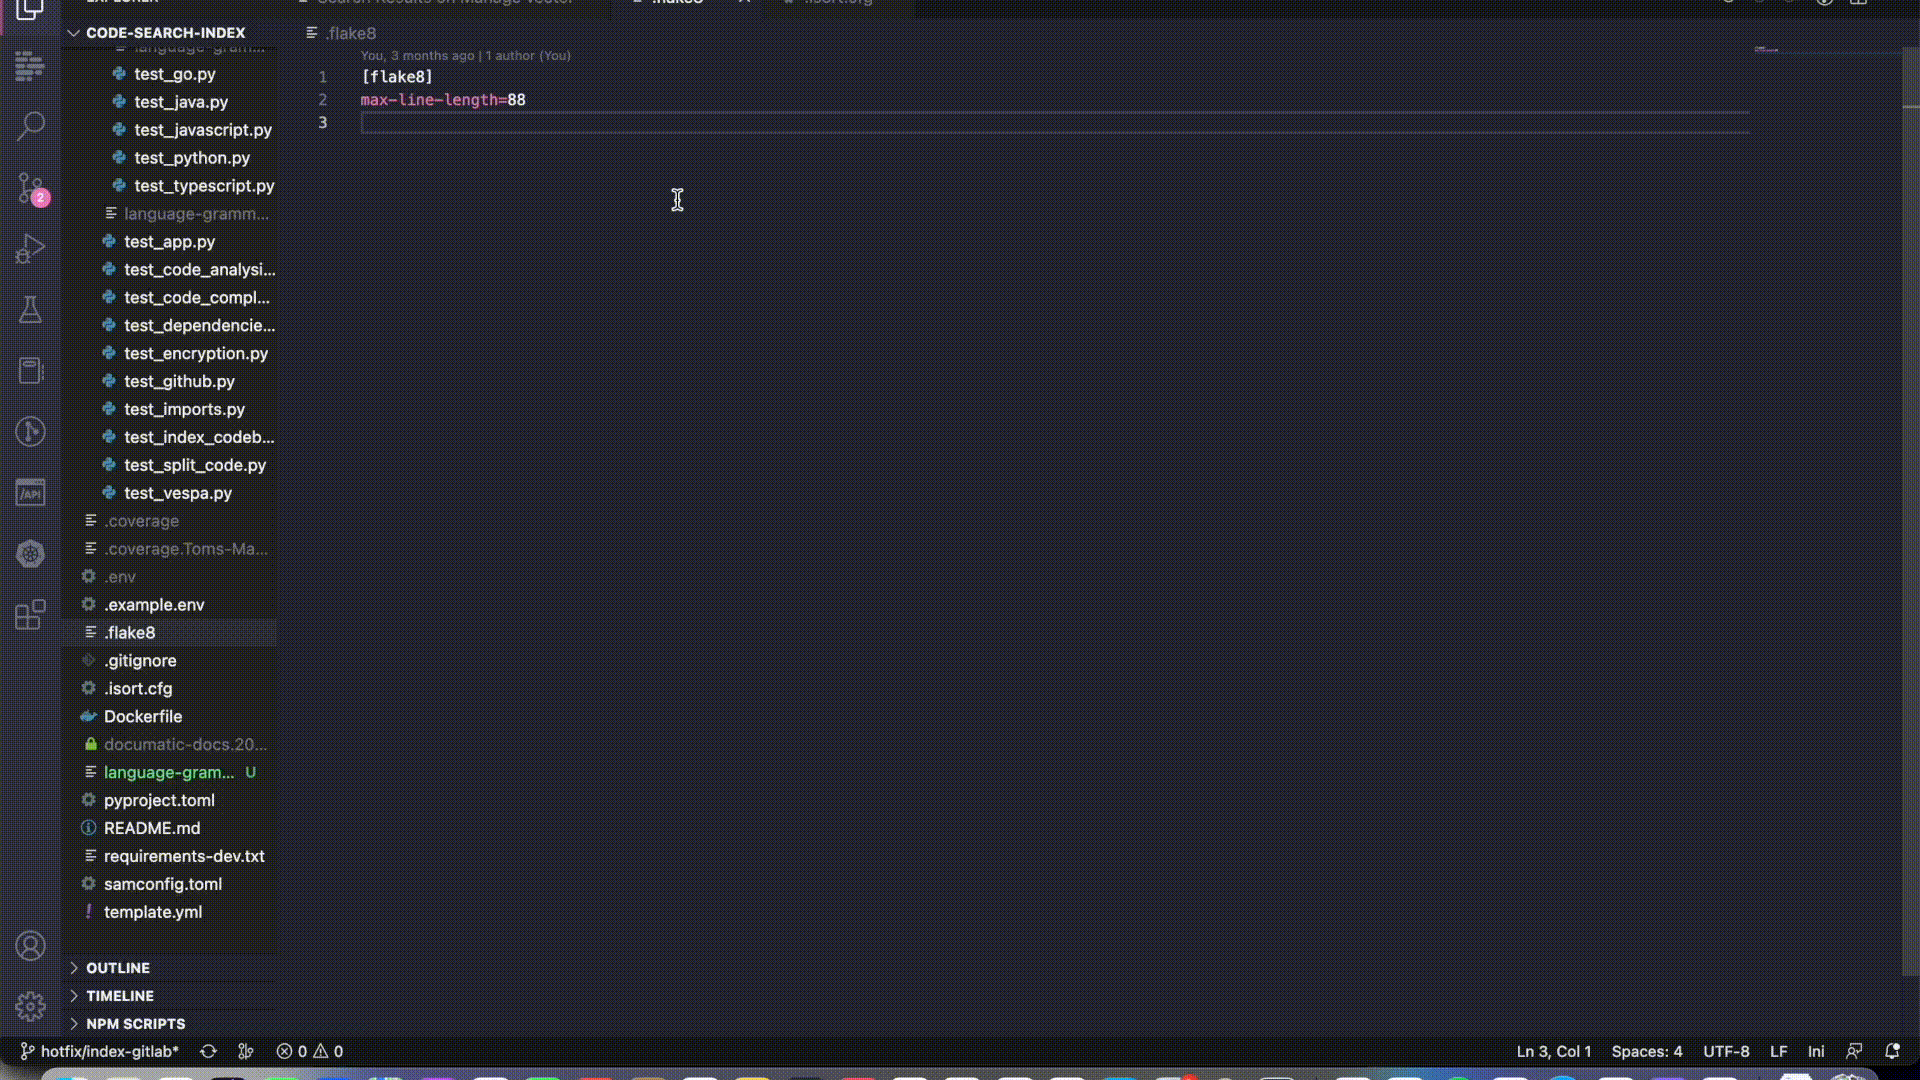1920x1080 pixels.
Task: Click the sync changes icon in status bar
Action: coord(208,1051)
